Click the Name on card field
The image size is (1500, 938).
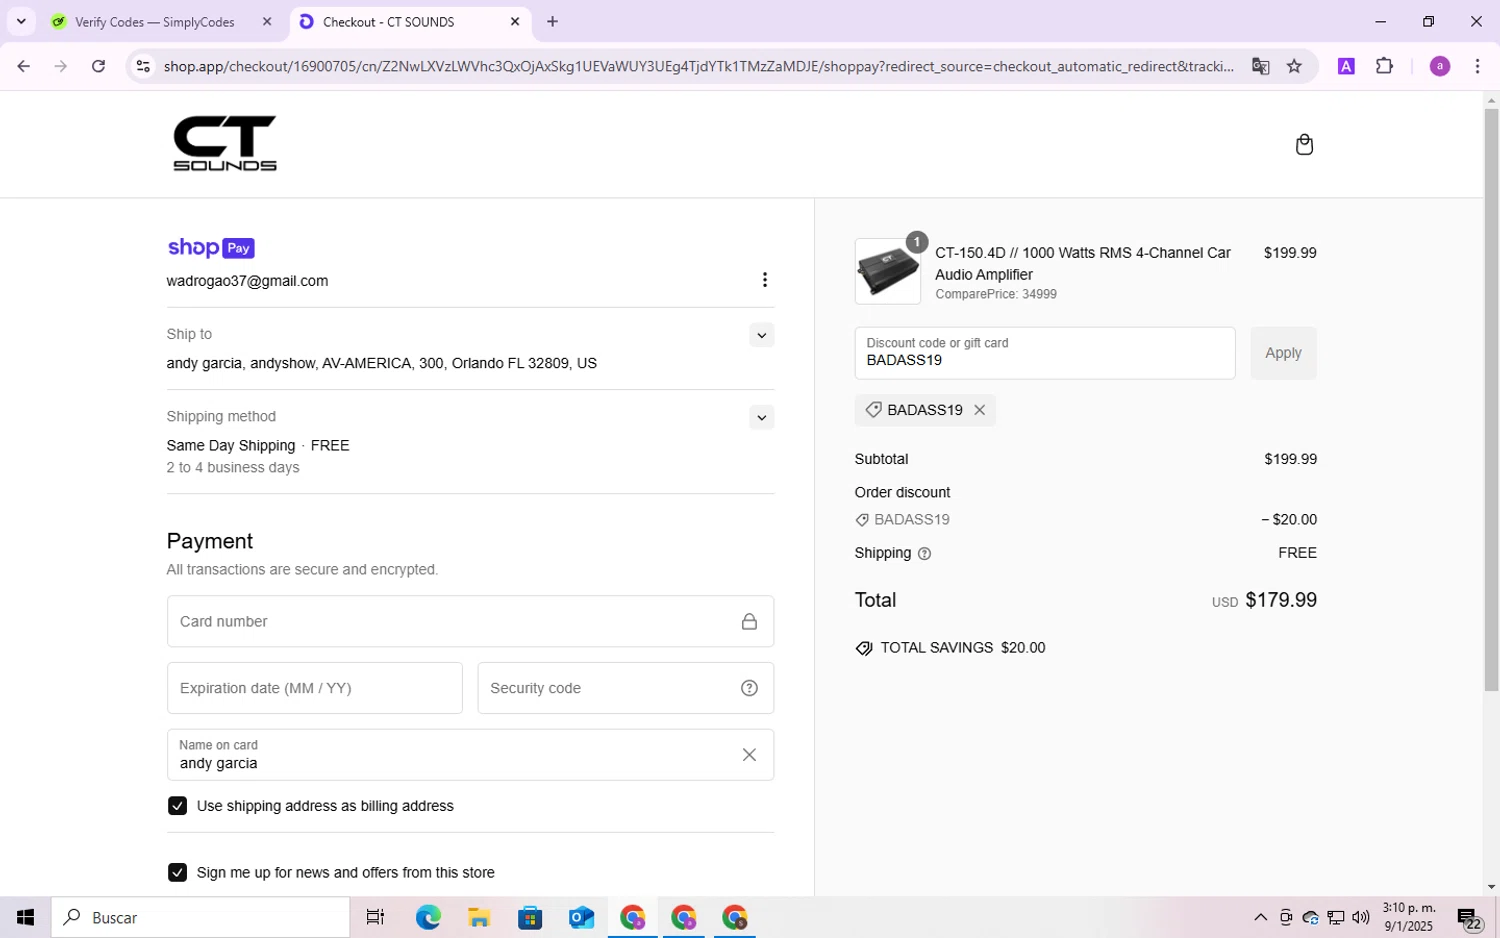point(470,755)
